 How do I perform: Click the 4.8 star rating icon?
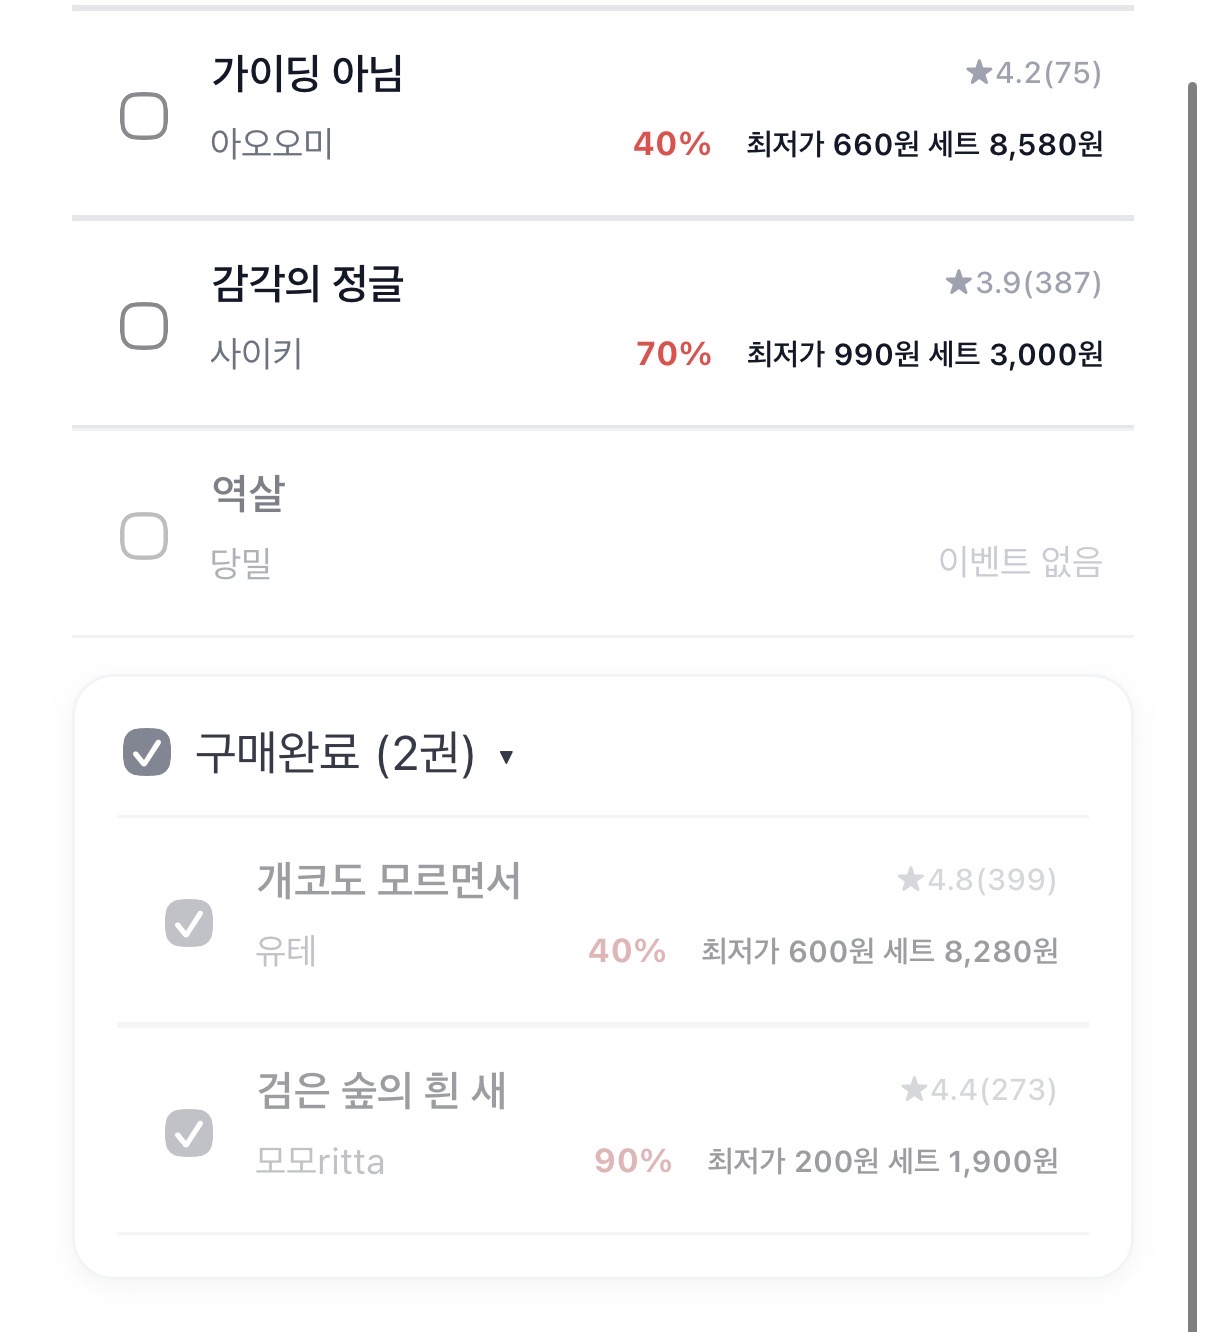[x=910, y=879]
